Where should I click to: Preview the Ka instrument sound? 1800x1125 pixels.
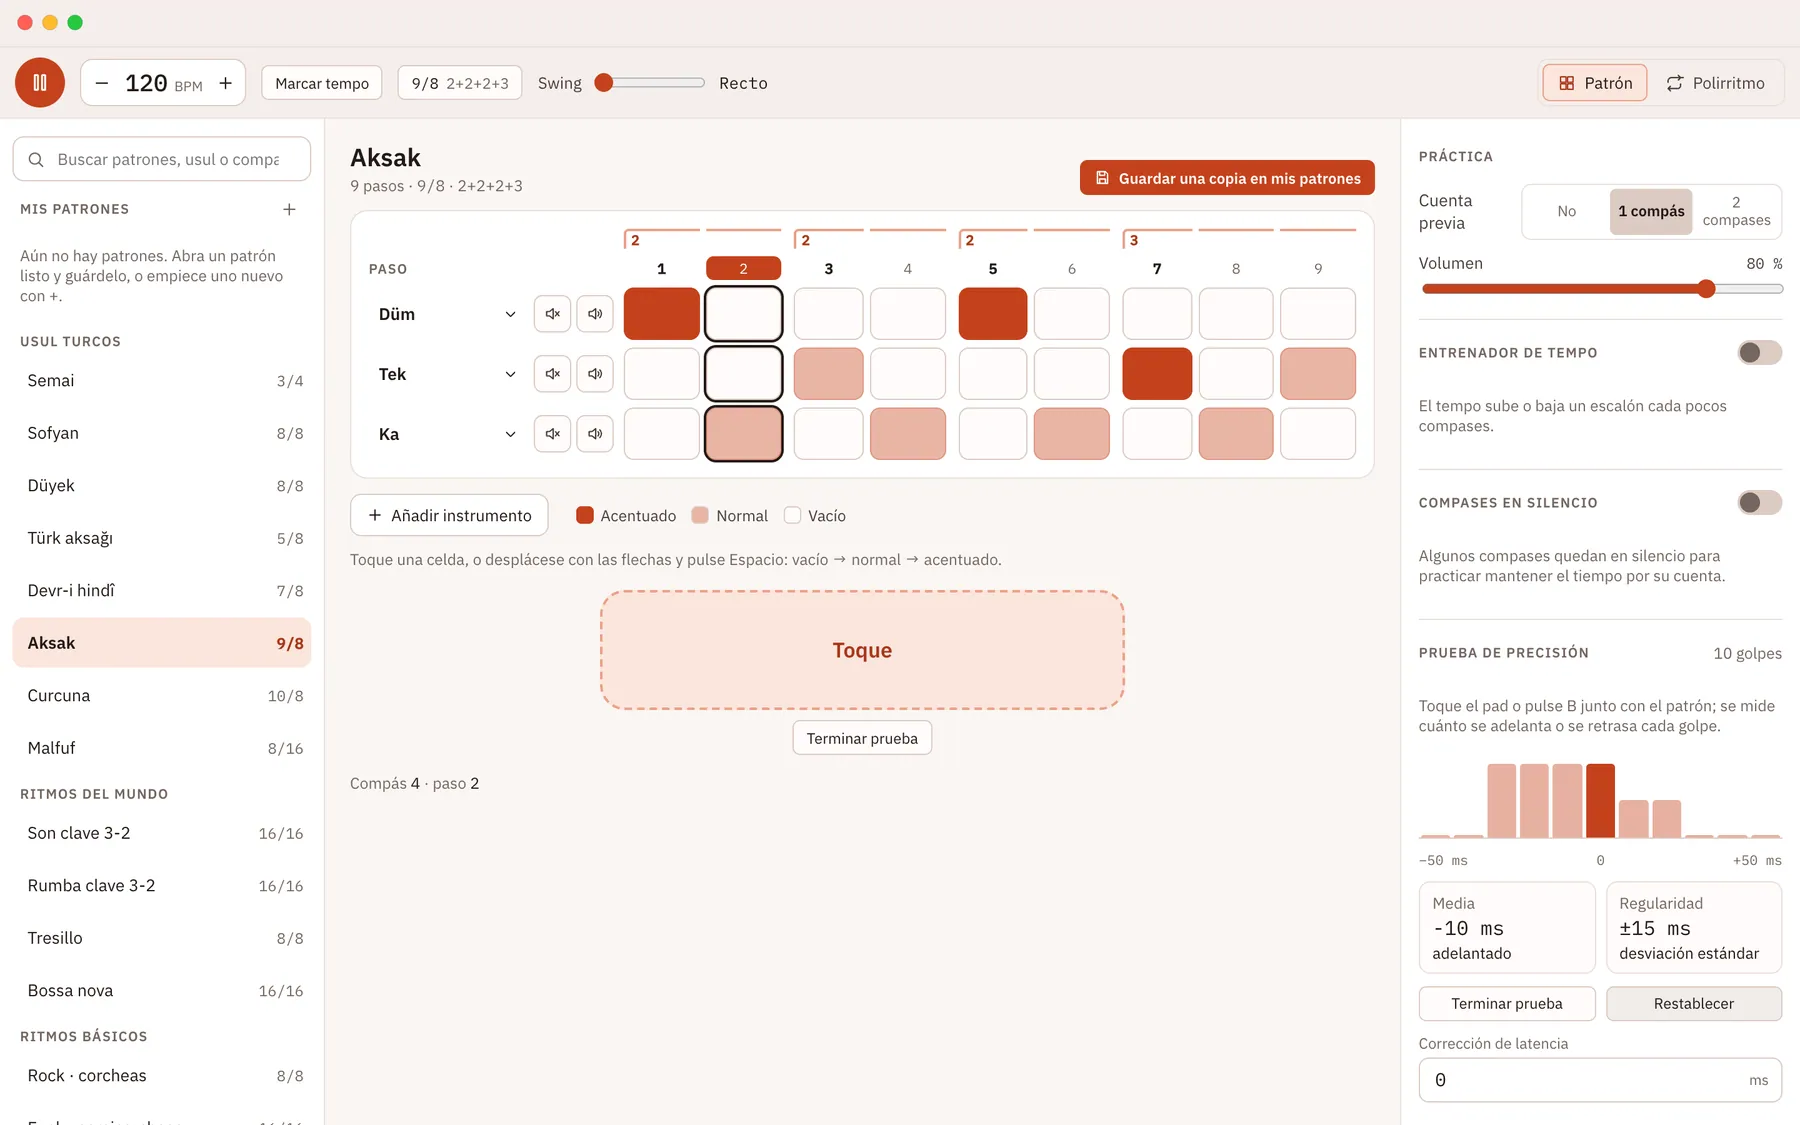(595, 434)
